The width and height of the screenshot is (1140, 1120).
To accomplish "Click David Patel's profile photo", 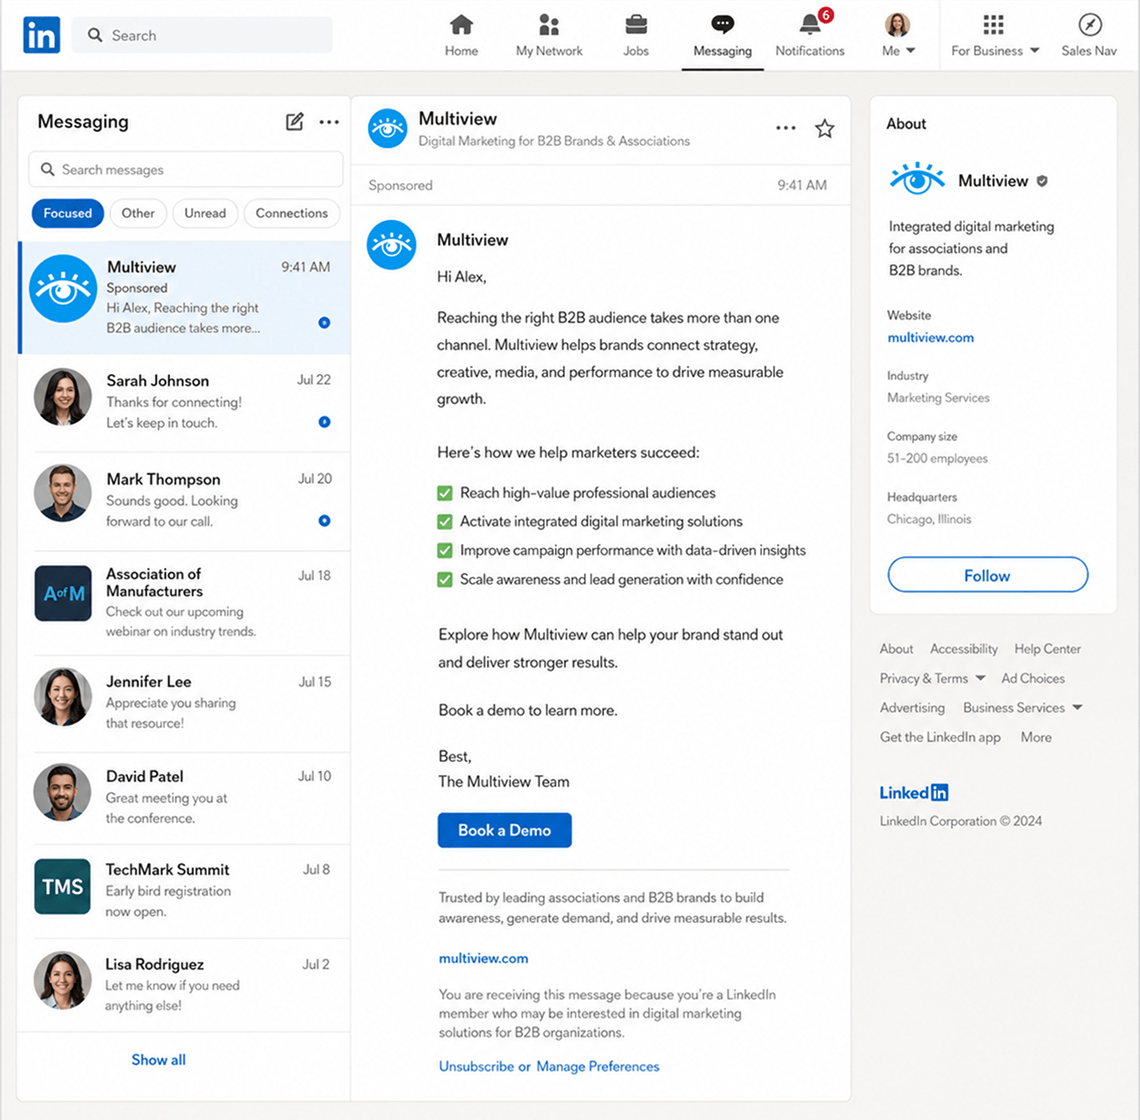I will click(x=63, y=792).
